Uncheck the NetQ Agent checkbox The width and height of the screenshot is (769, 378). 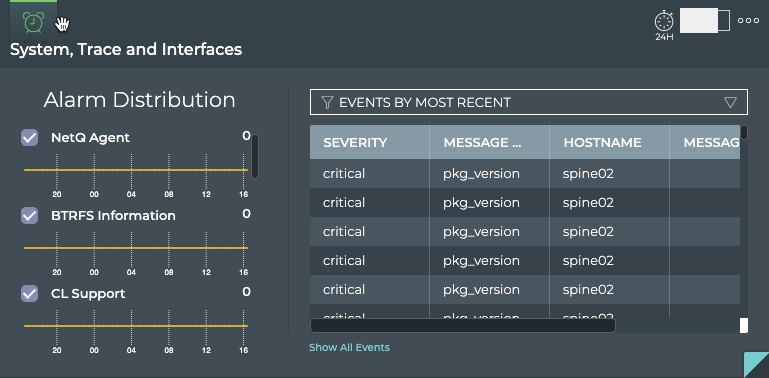(x=29, y=137)
